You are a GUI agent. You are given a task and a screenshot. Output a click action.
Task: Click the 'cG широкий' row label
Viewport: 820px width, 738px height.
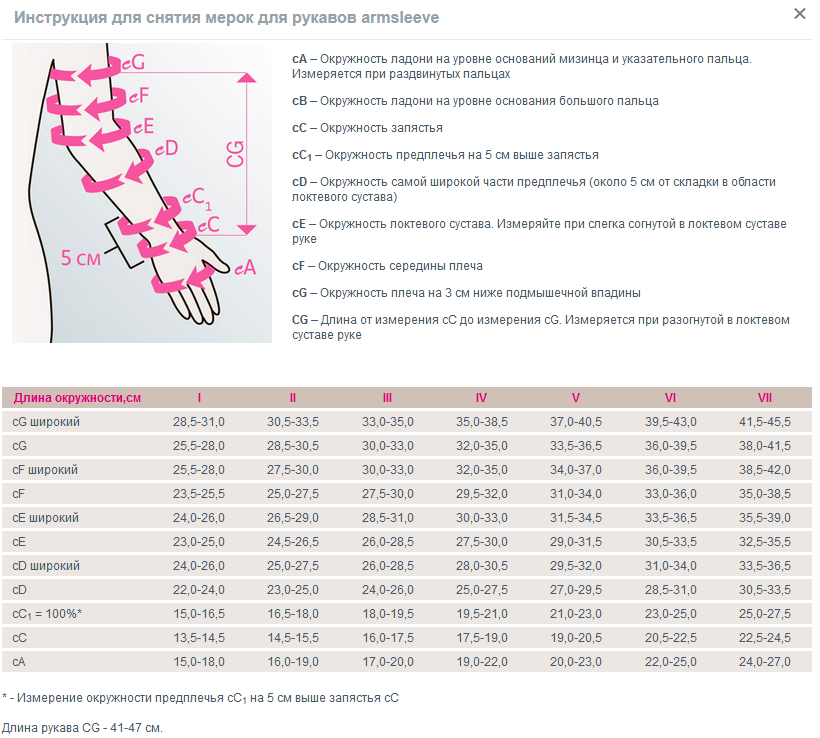[46, 422]
